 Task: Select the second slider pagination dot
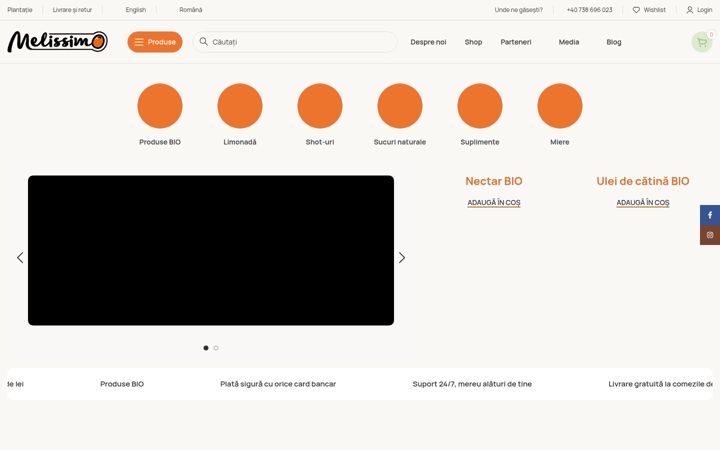(x=216, y=348)
